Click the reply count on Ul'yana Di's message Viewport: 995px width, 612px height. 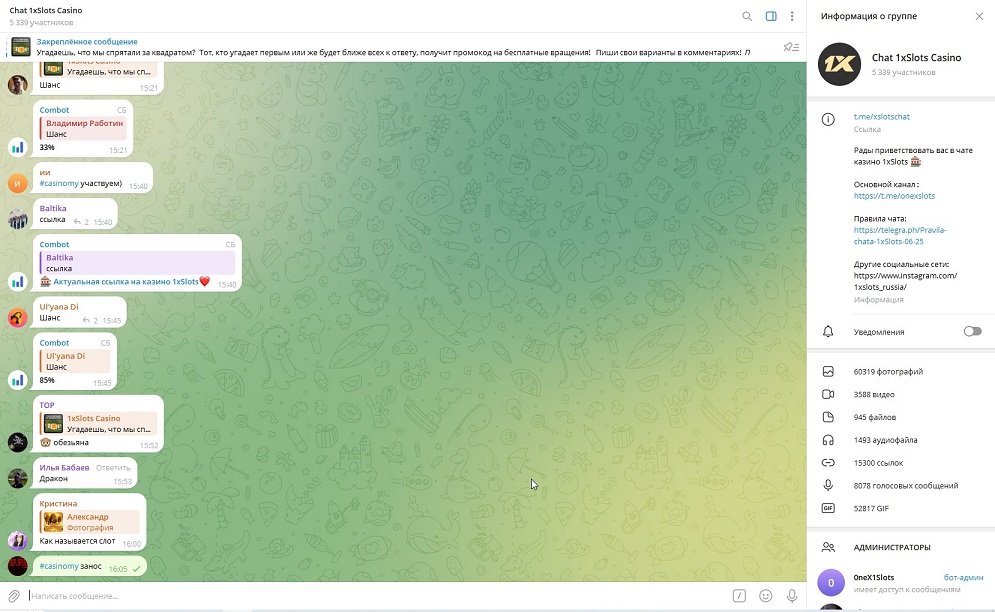point(91,321)
